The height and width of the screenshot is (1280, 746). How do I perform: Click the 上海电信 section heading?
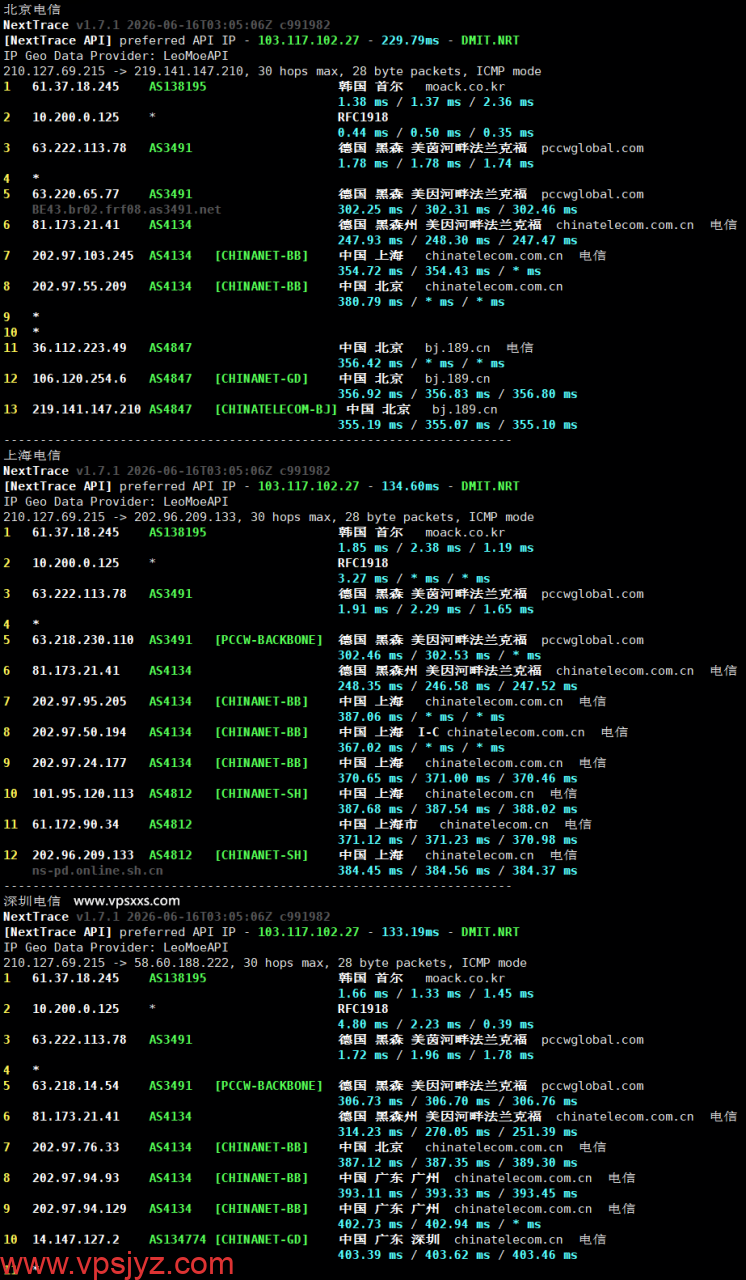(x=32, y=455)
